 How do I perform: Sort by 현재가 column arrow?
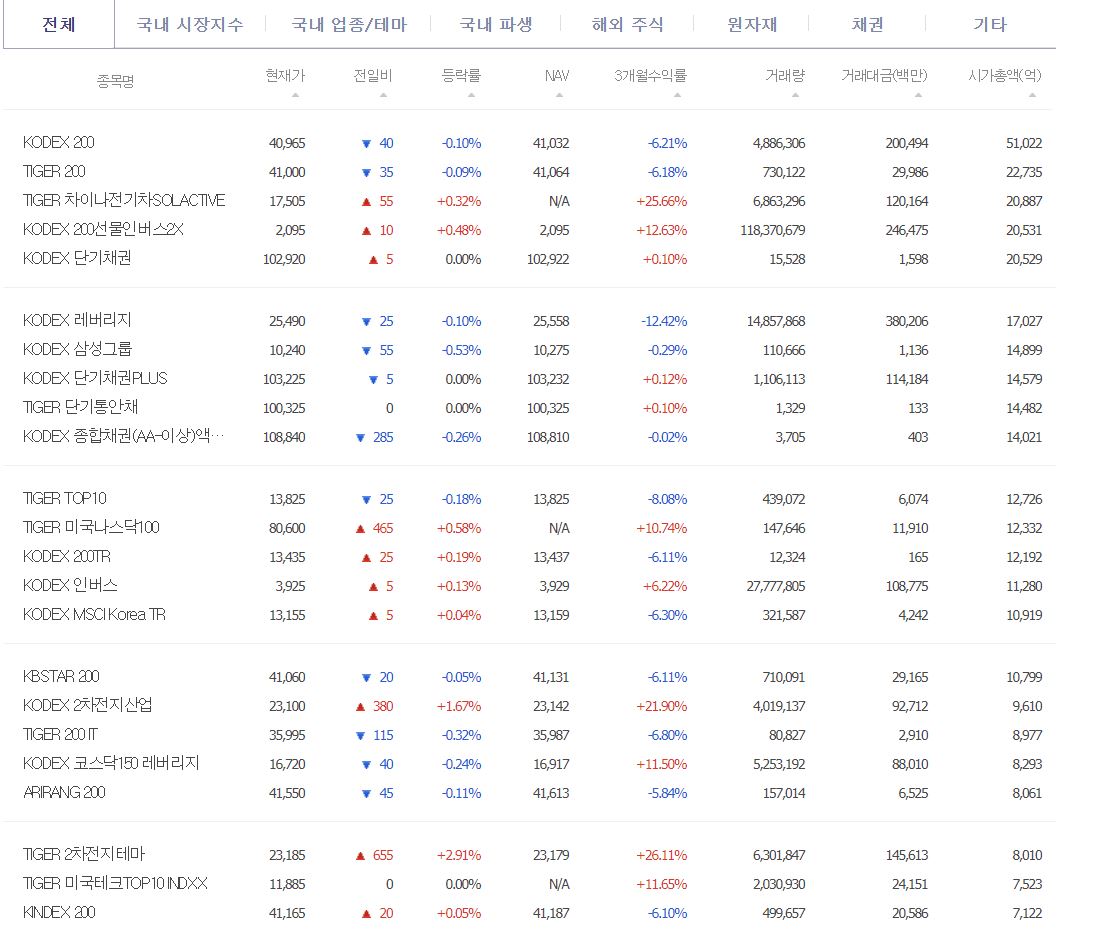tap(296, 95)
